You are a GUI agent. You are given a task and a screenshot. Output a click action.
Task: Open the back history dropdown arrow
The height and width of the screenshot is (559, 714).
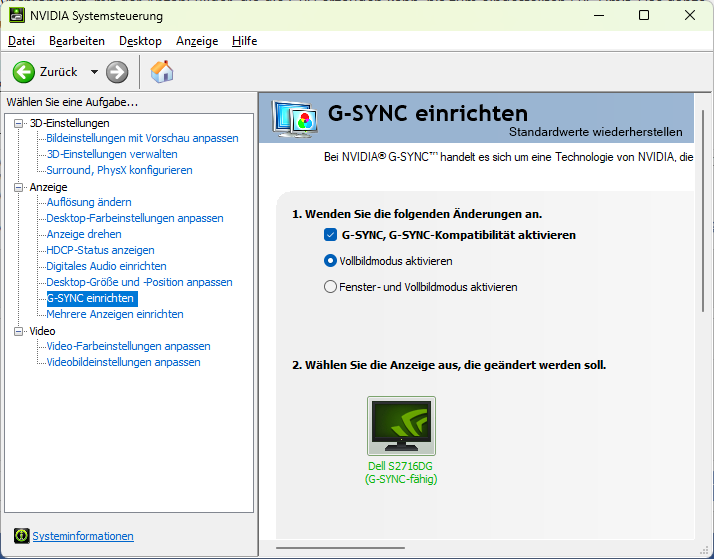[x=94, y=72]
